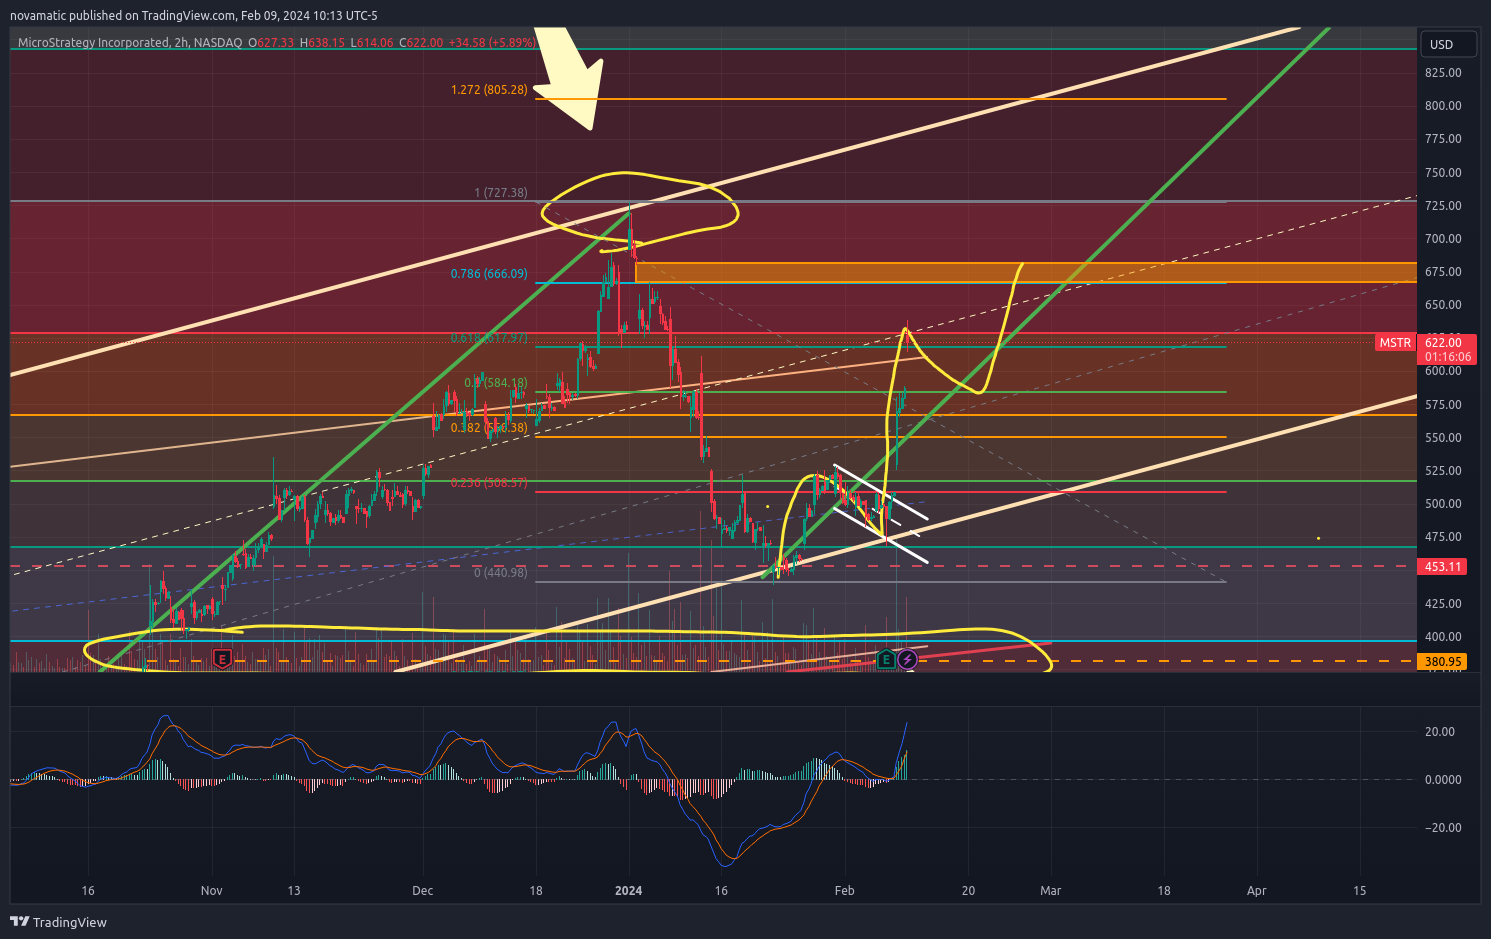
Task: Click the red earnings E marker near November
Action: [x=223, y=659]
